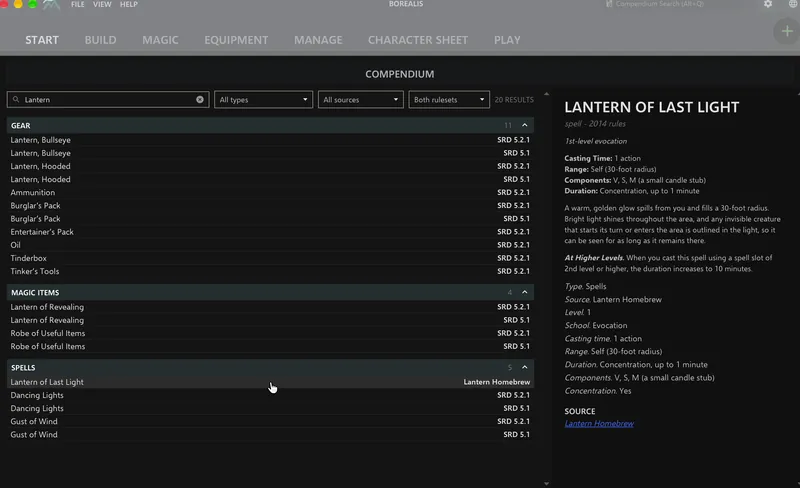
Task: Select Dancing Lights SRD 5.1 row
Action: click(x=270, y=408)
